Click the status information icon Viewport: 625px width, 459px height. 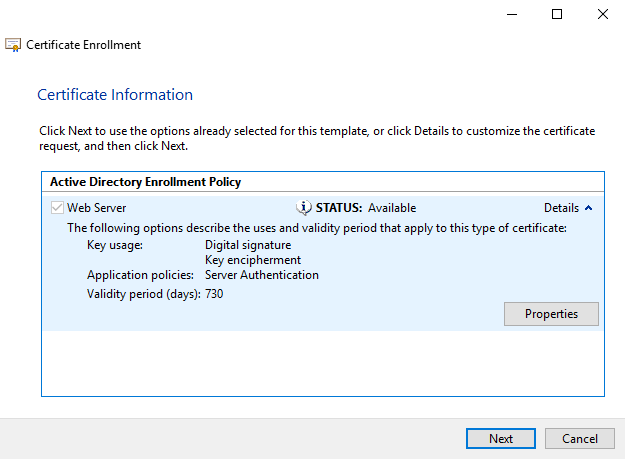point(304,208)
